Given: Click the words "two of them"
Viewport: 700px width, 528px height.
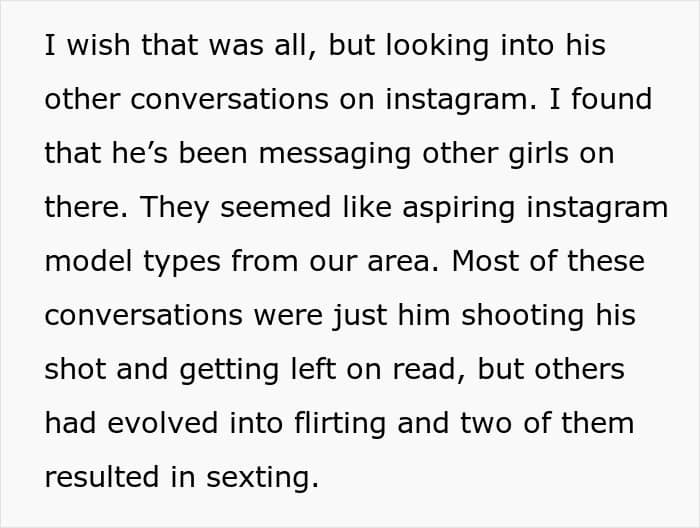Looking at the screenshot, I should (547, 423).
